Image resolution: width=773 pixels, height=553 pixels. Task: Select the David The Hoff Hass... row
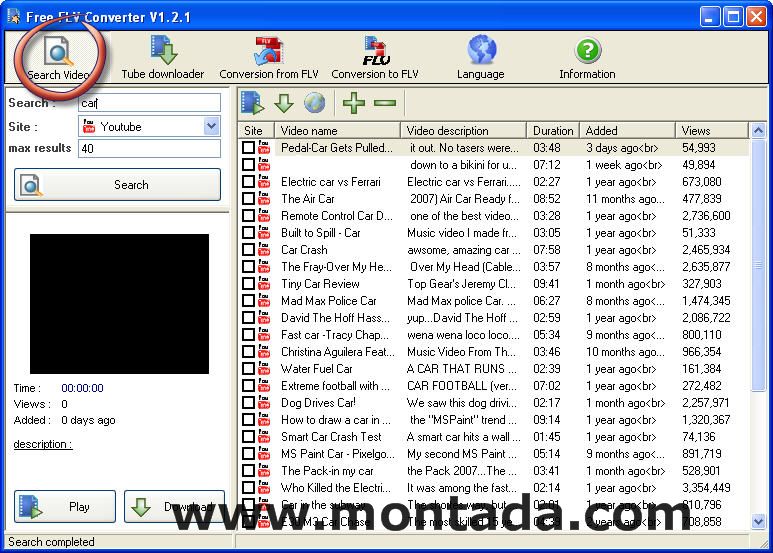coord(494,317)
